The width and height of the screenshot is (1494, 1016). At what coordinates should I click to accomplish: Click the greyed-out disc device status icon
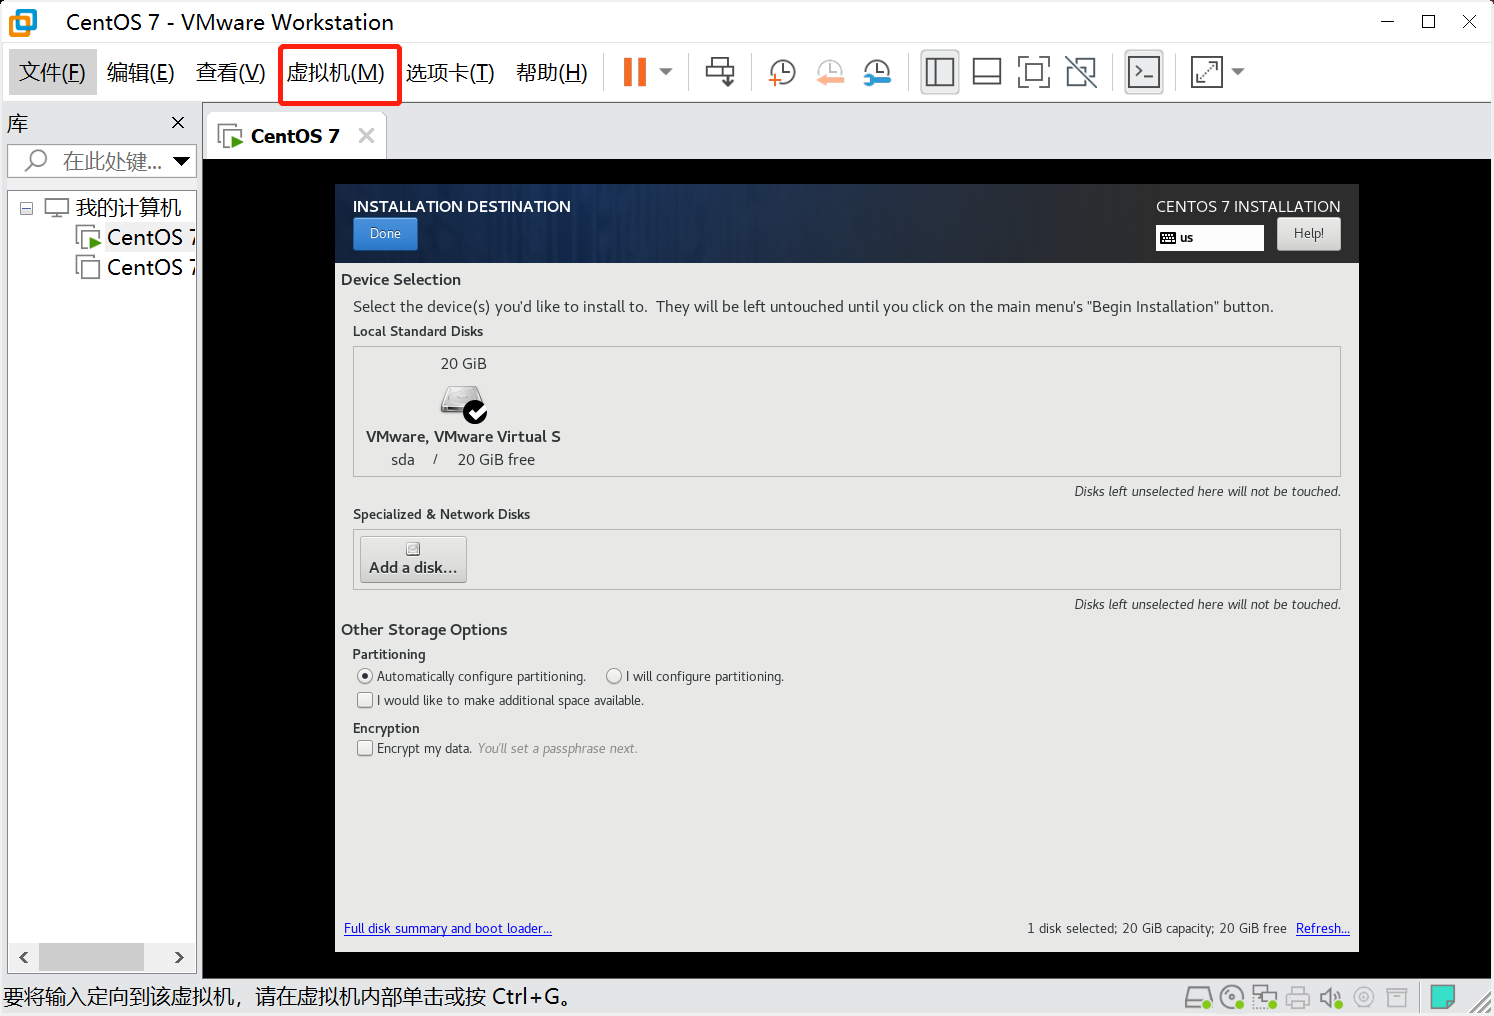click(1364, 997)
